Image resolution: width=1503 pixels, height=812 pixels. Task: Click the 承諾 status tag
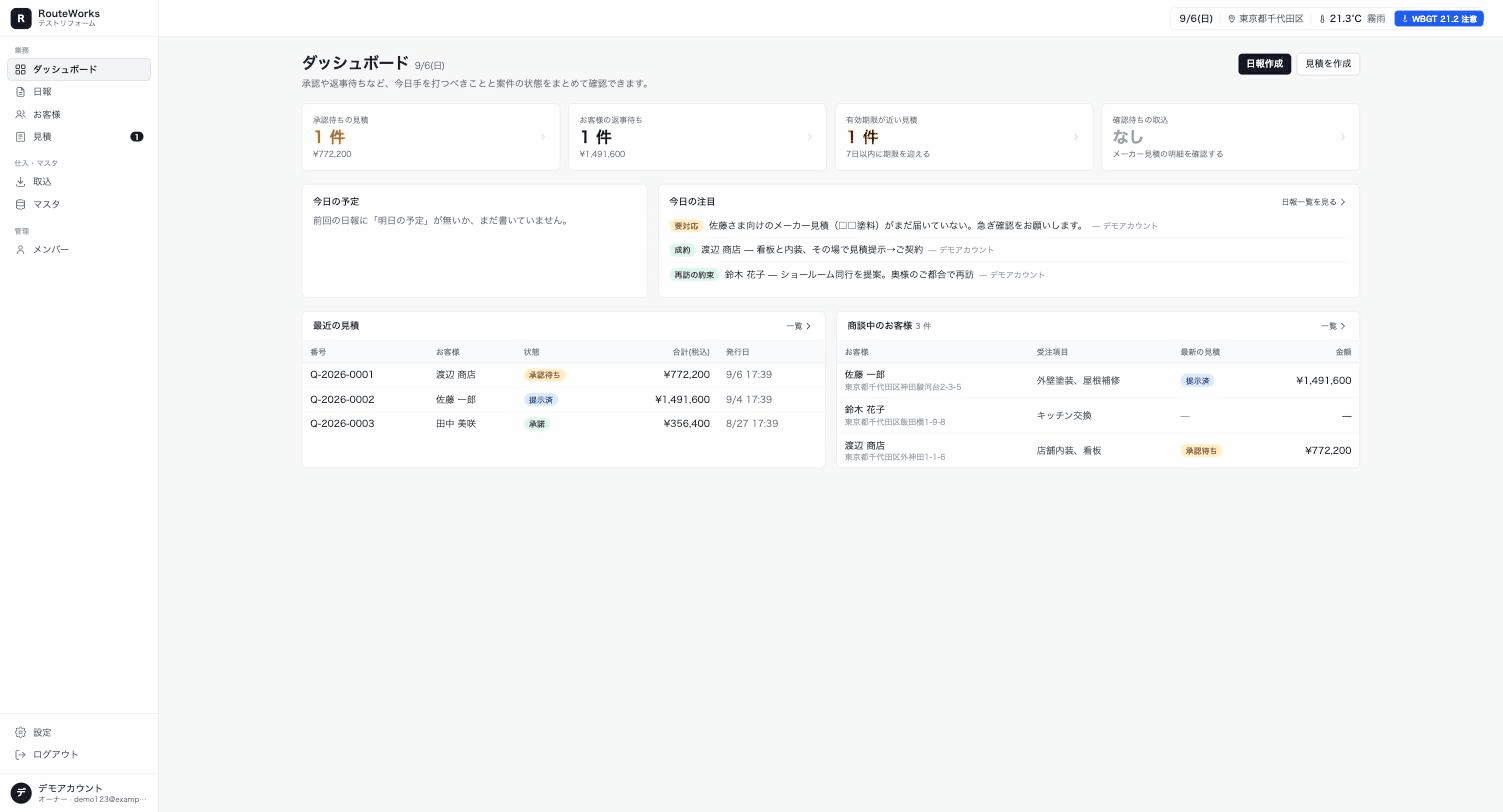point(537,424)
